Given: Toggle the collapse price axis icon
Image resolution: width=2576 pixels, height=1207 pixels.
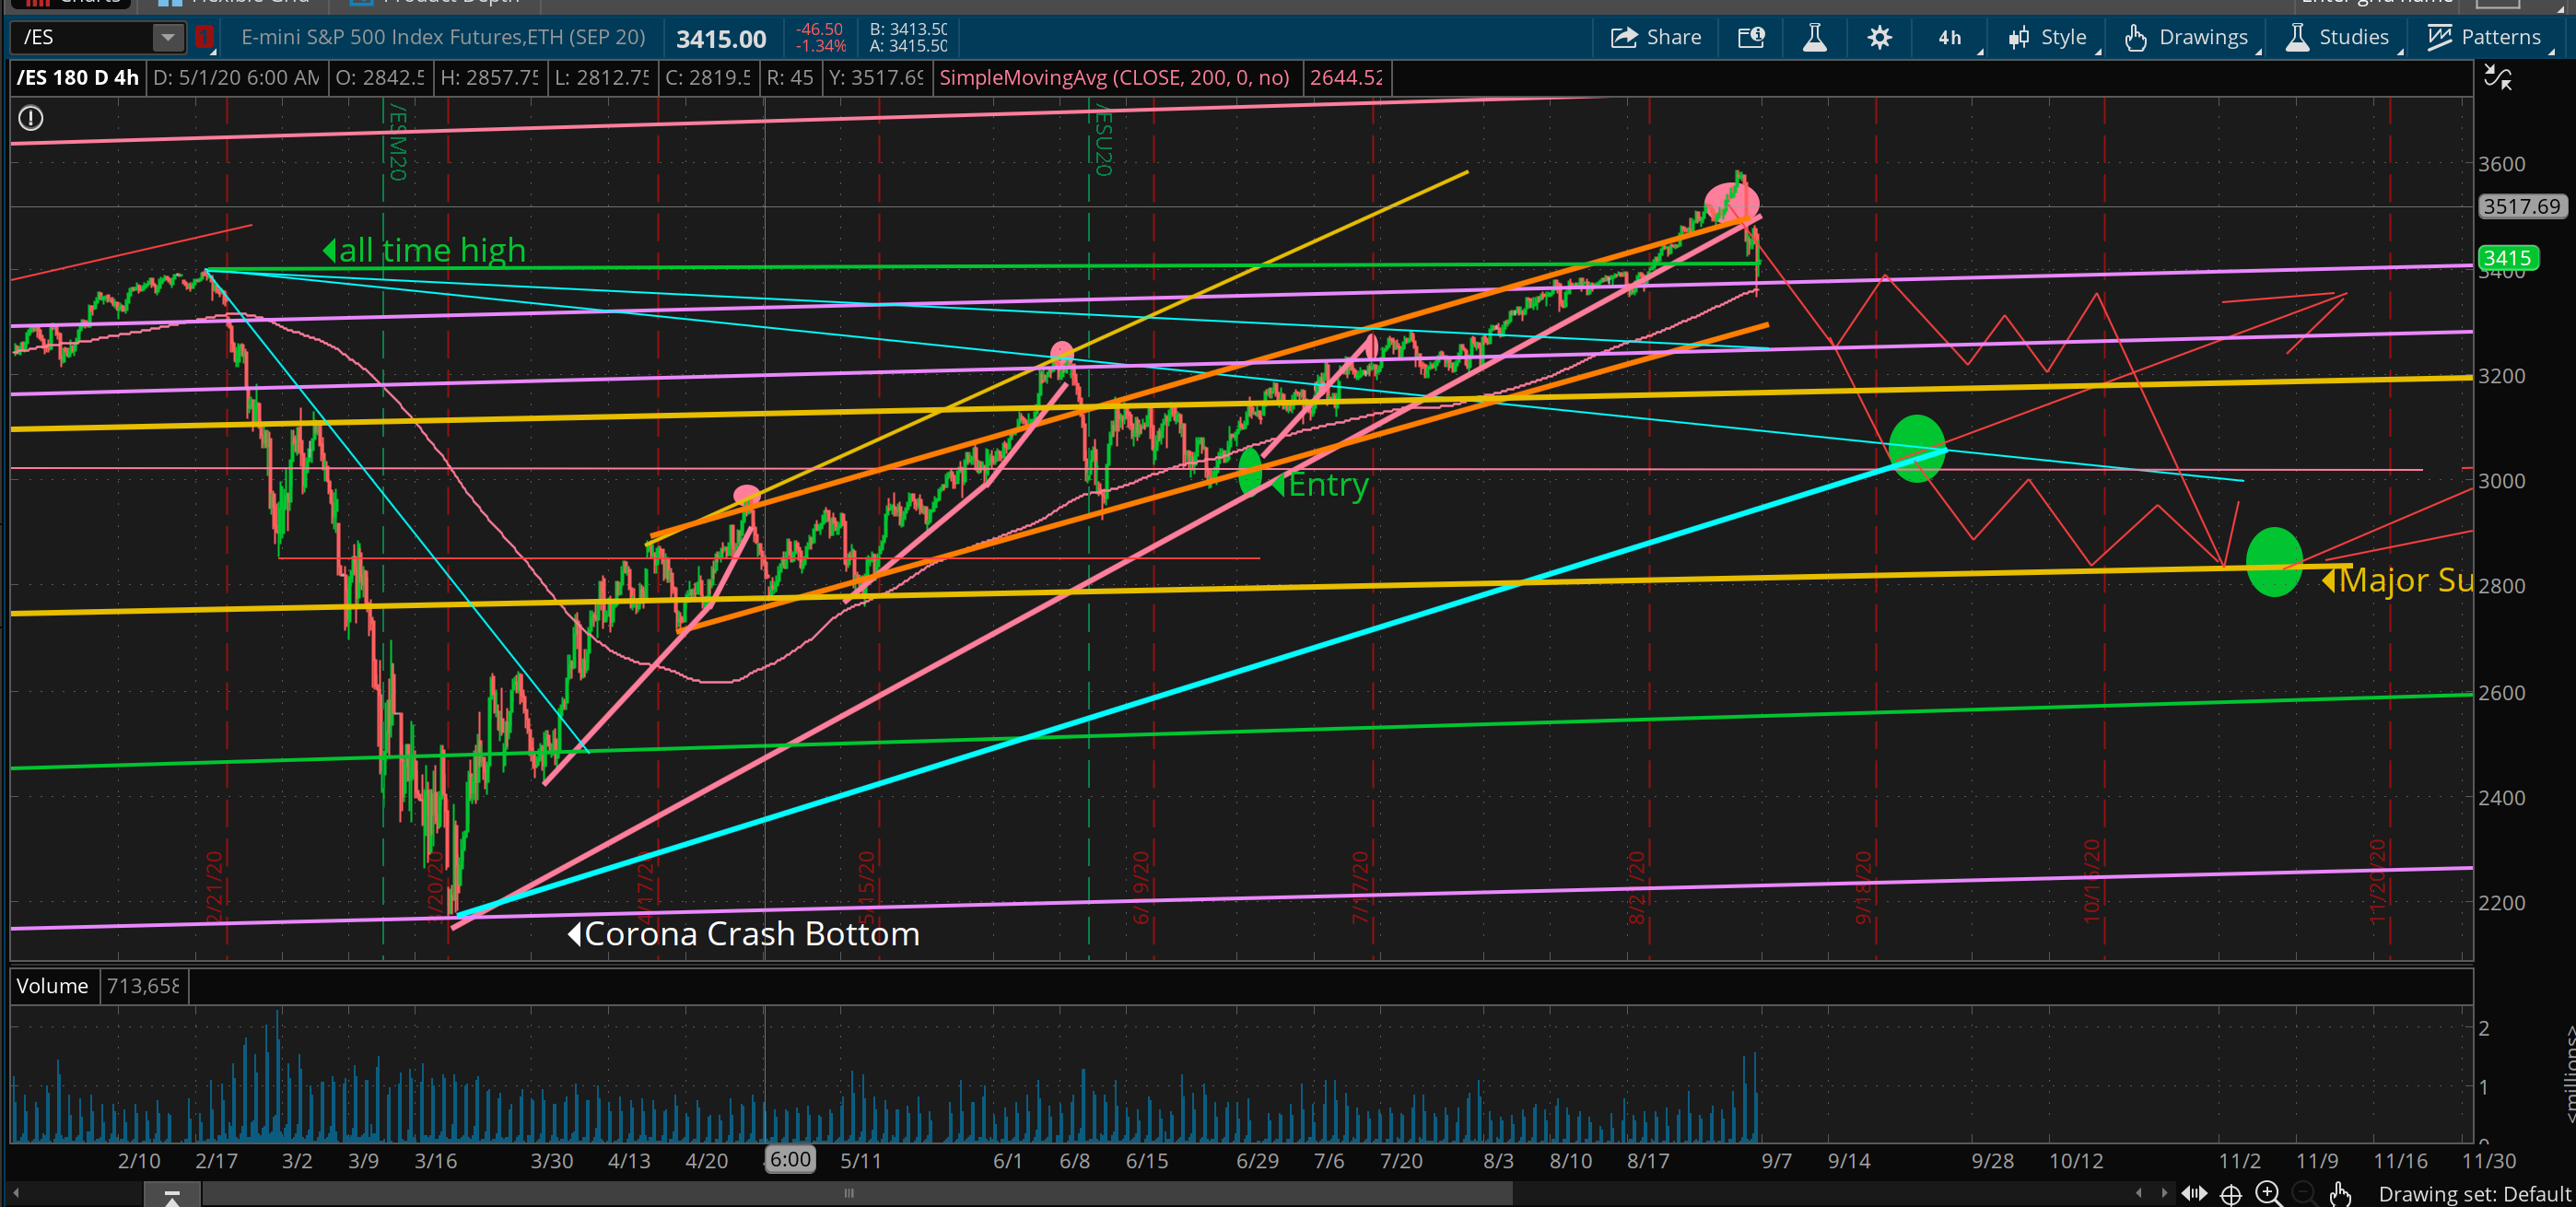Looking at the screenshot, I should click(x=2498, y=78).
